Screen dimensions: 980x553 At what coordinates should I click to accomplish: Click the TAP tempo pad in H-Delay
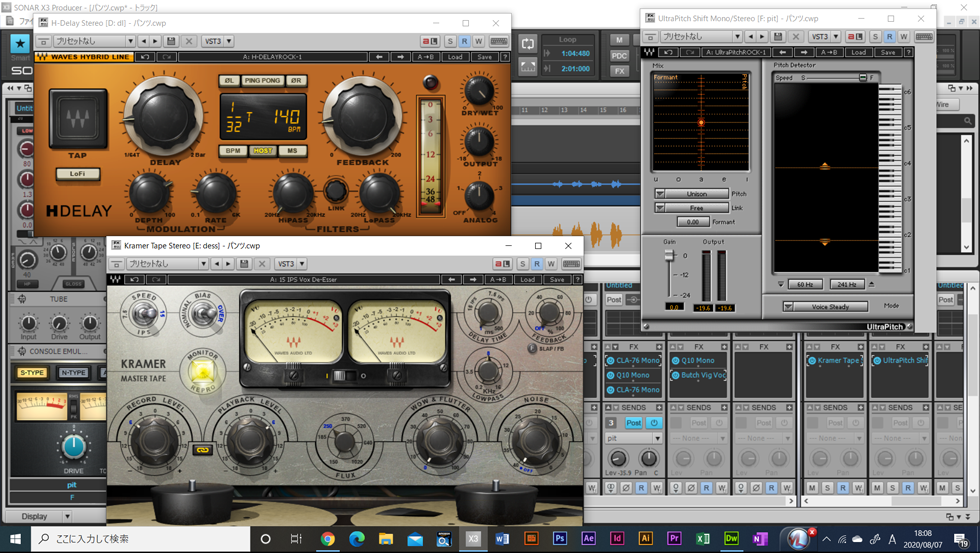(x=78, y=119)
